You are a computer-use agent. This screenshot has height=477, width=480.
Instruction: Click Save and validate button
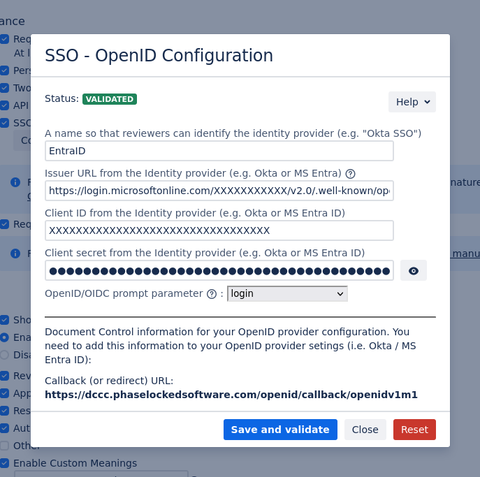[280, 429]
